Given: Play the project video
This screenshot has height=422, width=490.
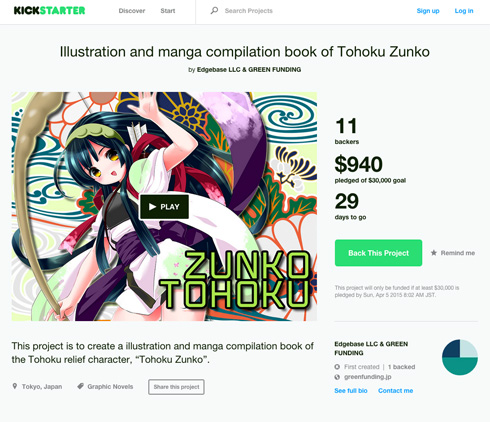Looking at the screenshot, I should pos(164,207).
